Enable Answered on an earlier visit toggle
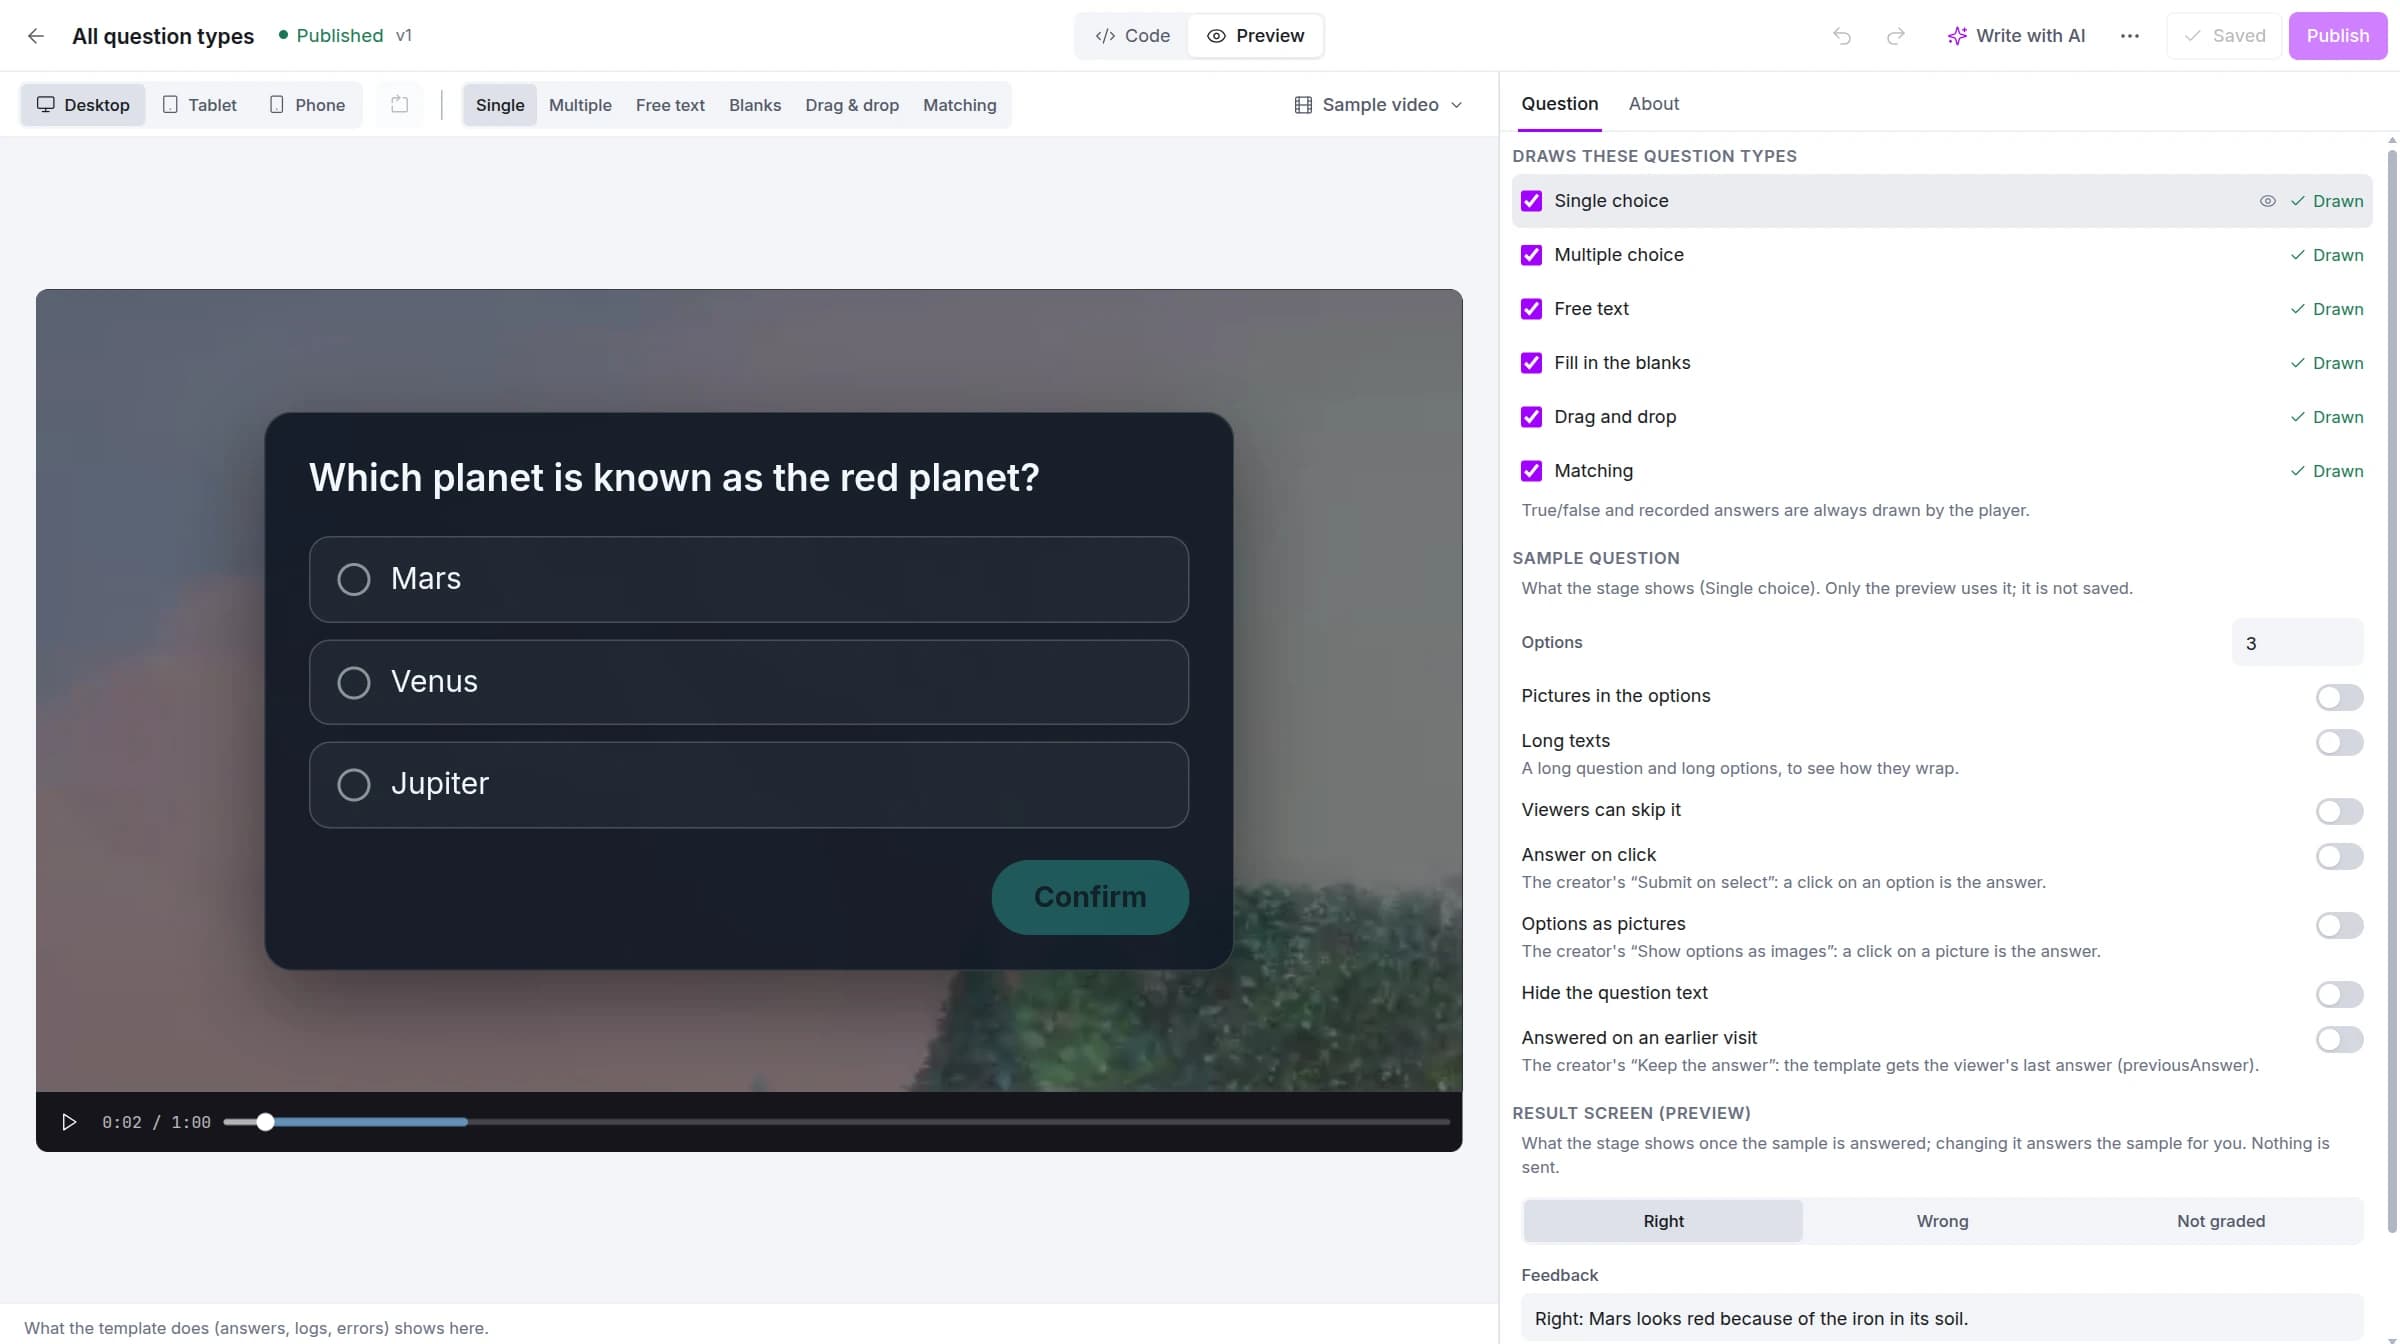 2339,1039
